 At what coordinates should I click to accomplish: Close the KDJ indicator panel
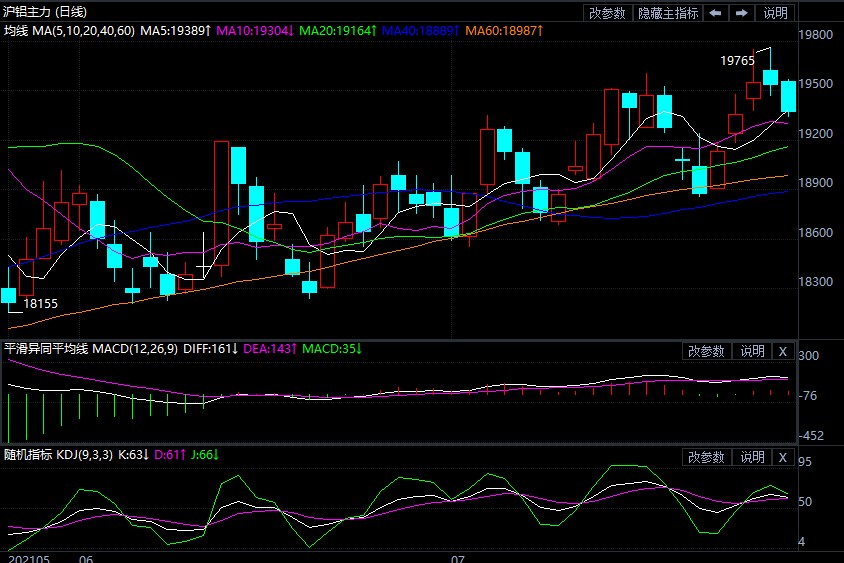[782, 457]
